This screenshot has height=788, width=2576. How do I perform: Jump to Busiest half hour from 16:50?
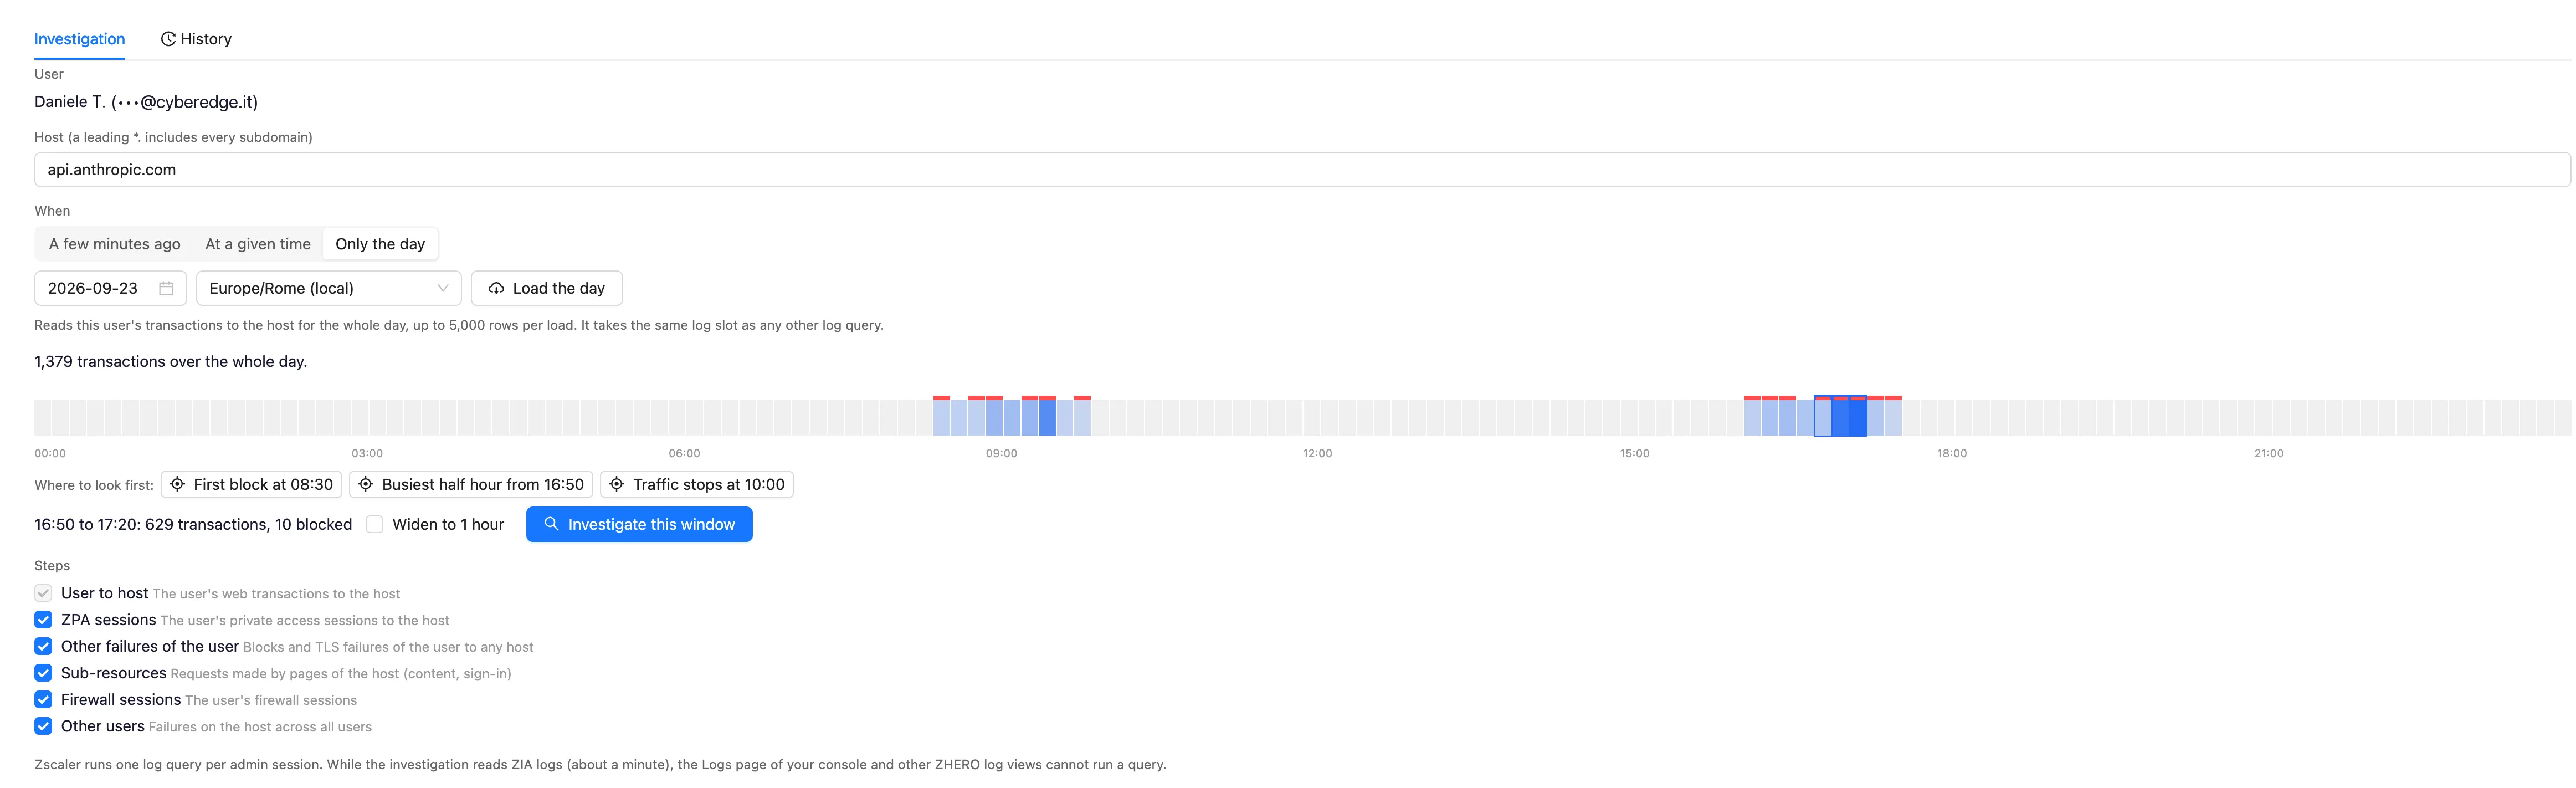pyautogui.click(x=471, y=484)
